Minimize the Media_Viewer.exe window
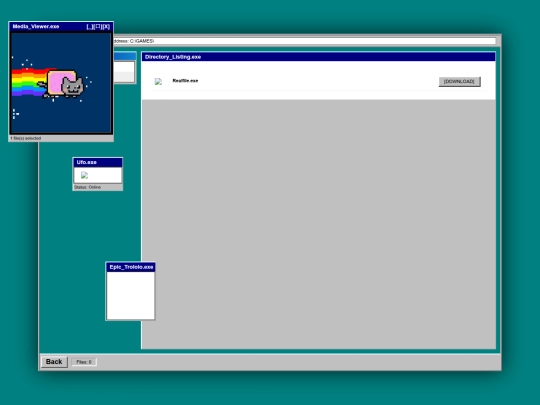 (x=90, y=27)
